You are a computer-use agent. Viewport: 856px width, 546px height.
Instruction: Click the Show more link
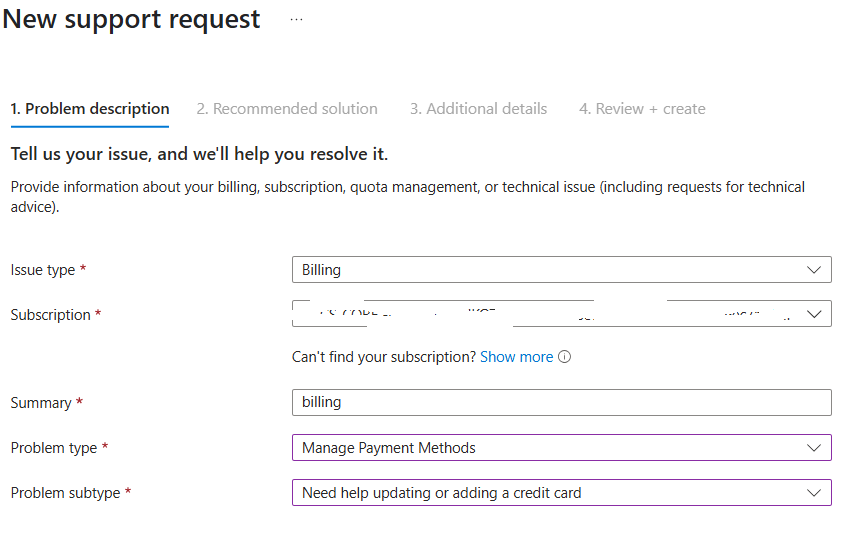516,357
